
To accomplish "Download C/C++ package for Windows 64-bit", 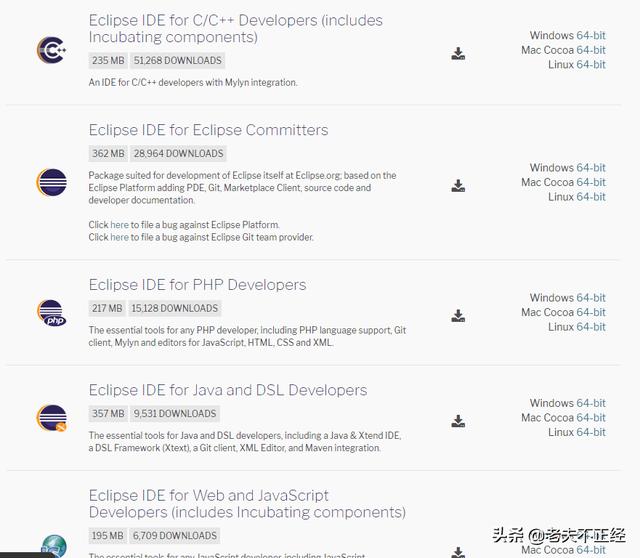I will 591,36.
